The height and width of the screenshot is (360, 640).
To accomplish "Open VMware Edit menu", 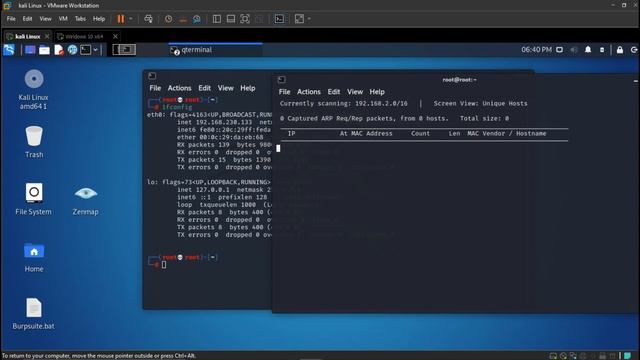I will pos(27,19).
